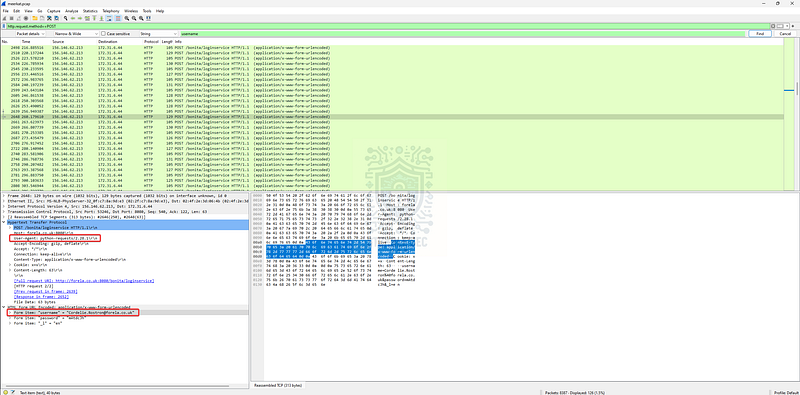Expand the Cookie header node
800x395 pixels.
[x=10, y=265]
